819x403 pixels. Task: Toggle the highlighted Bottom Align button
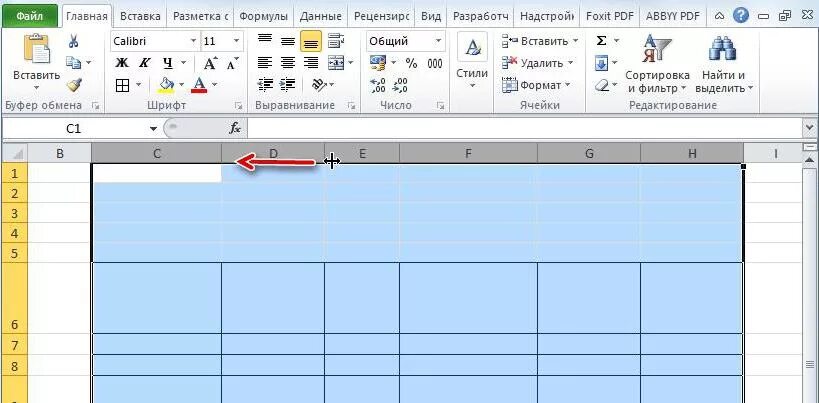pyautogui.click(x=311, y=41)
